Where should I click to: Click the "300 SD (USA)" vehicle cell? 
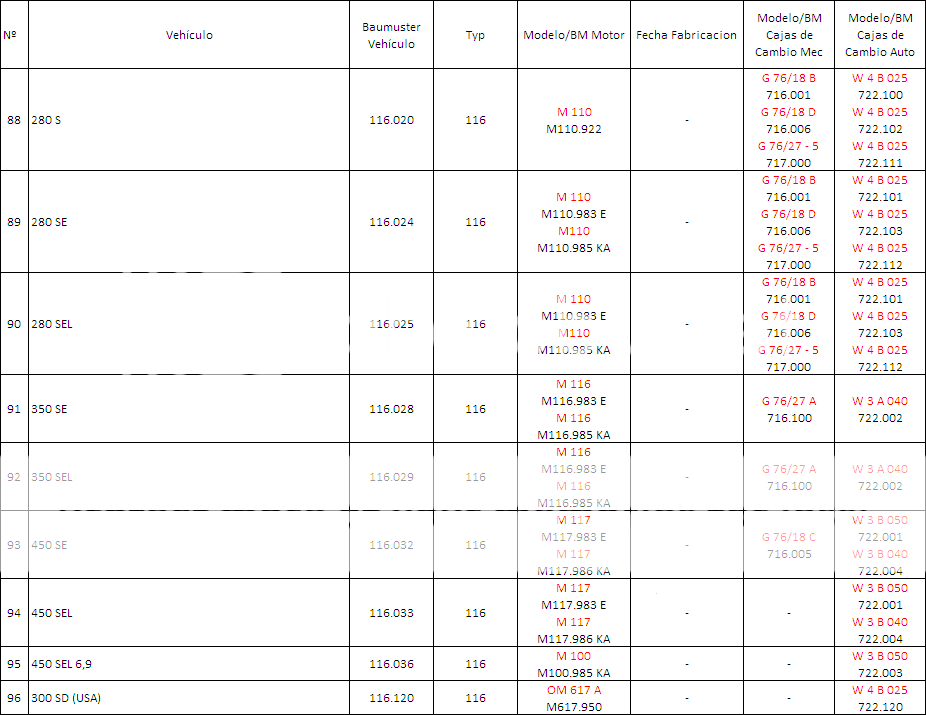point(66,698)
